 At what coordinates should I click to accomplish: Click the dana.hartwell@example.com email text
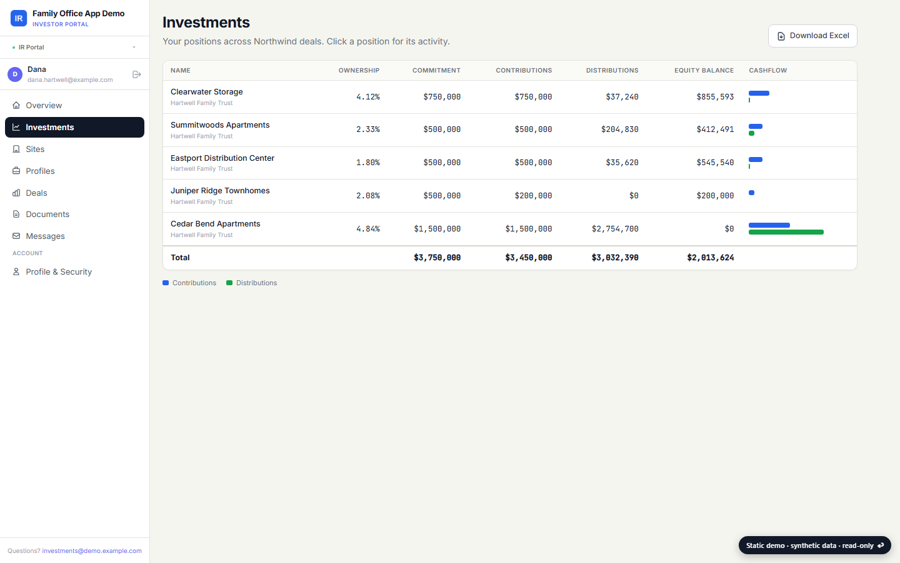[70, 80]
